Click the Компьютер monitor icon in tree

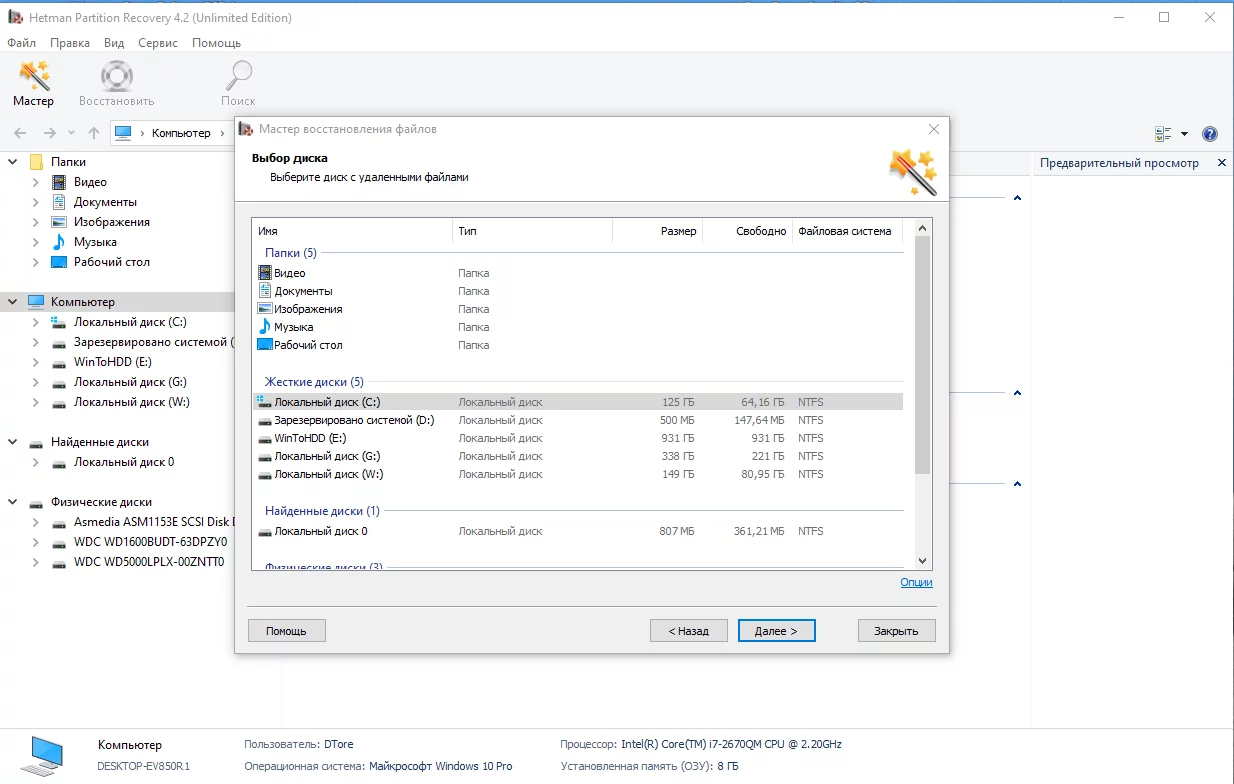(36, 302)
